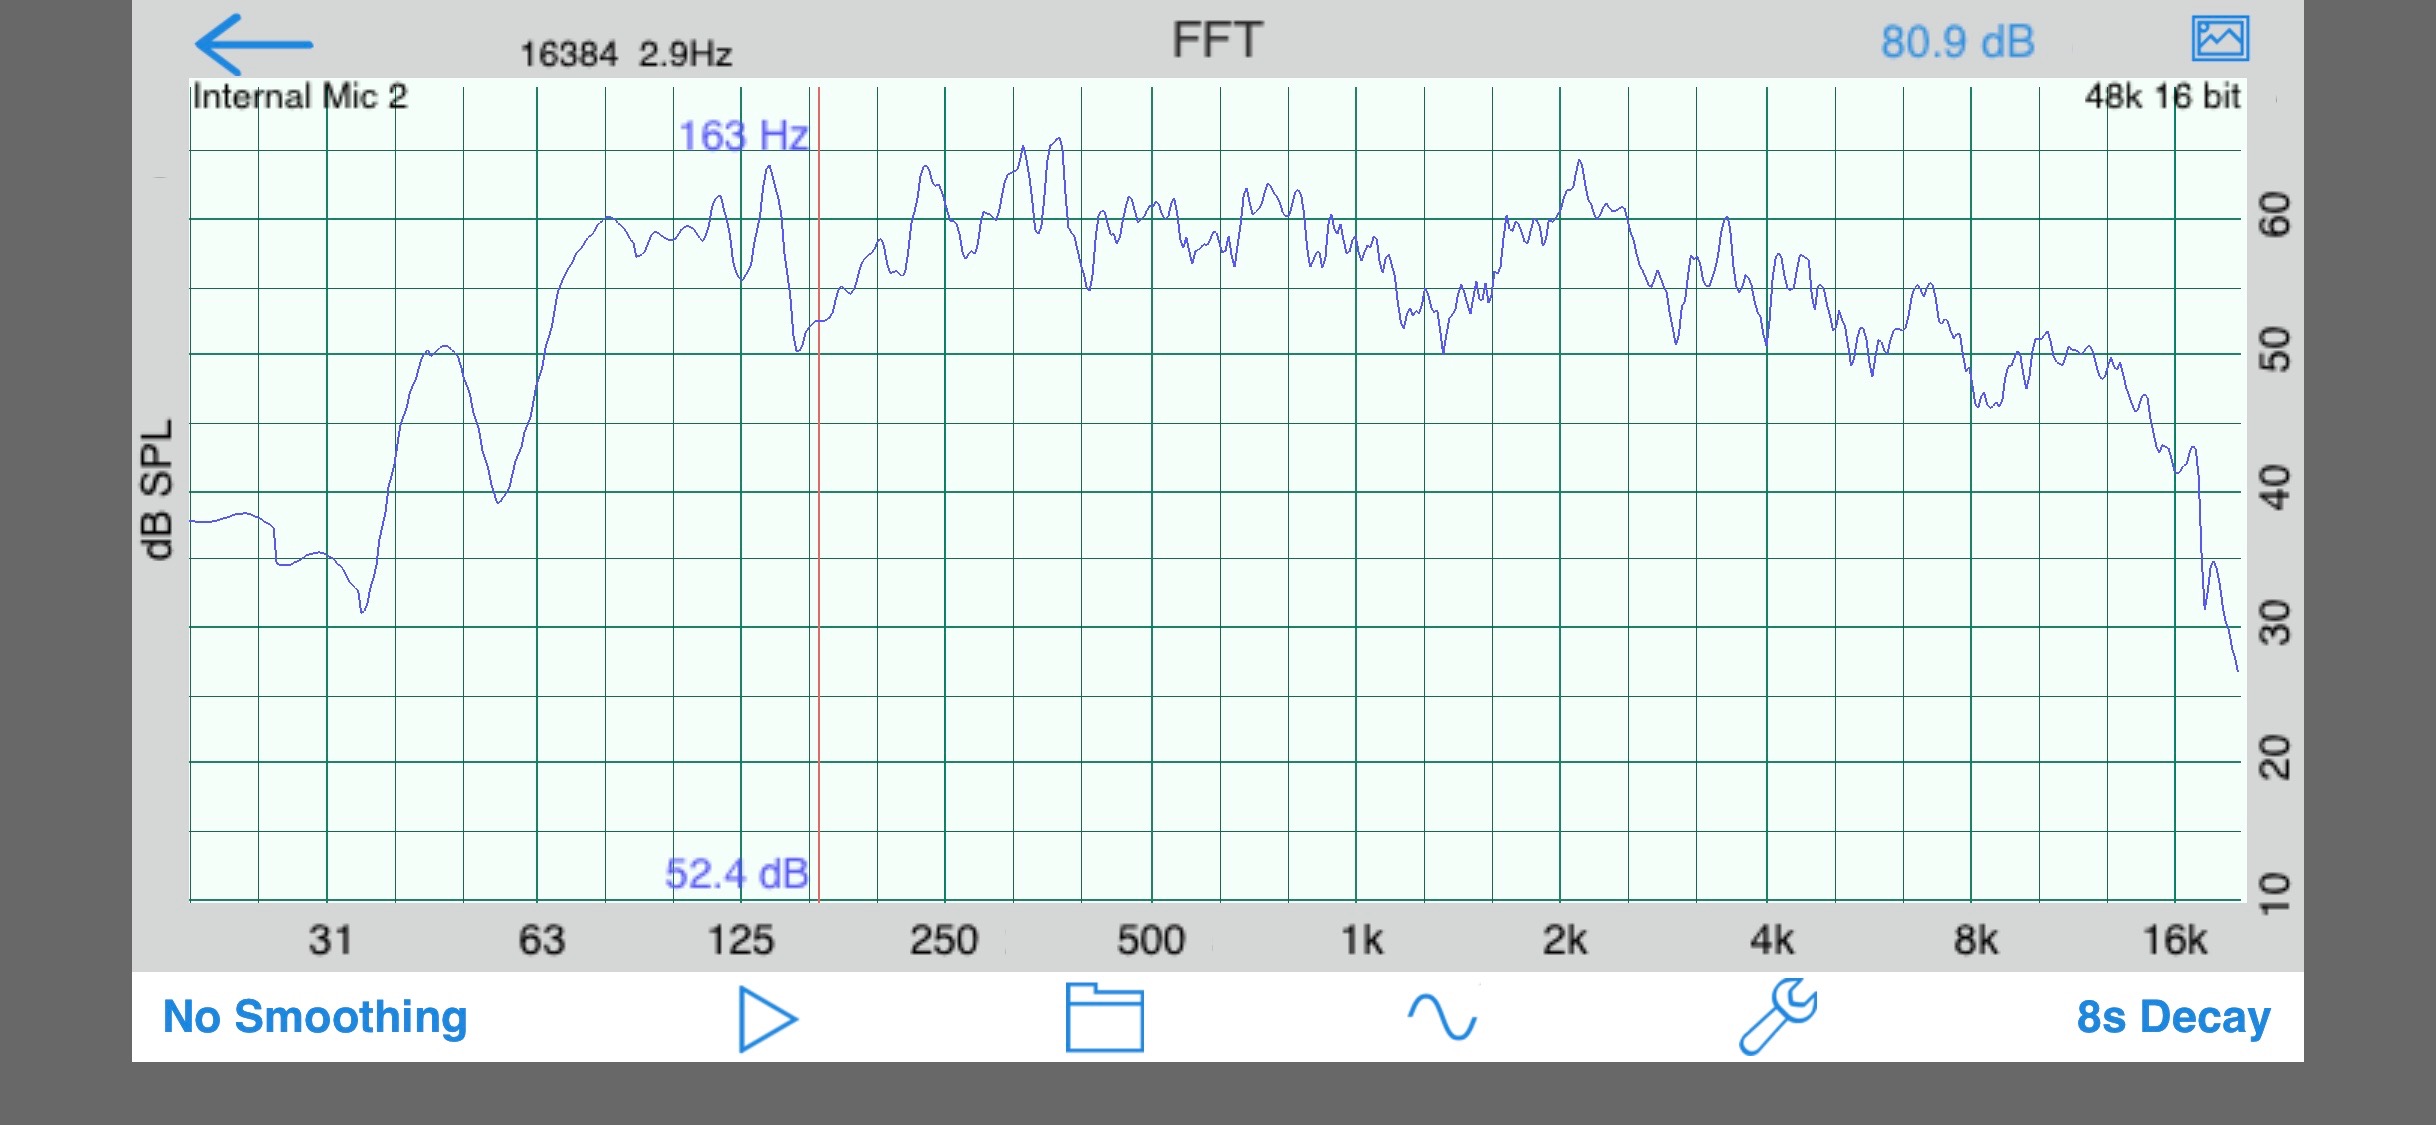Open saved files with folder icon
The width and height of the screenshot is (2436, 1125).
(1104, 1018)
